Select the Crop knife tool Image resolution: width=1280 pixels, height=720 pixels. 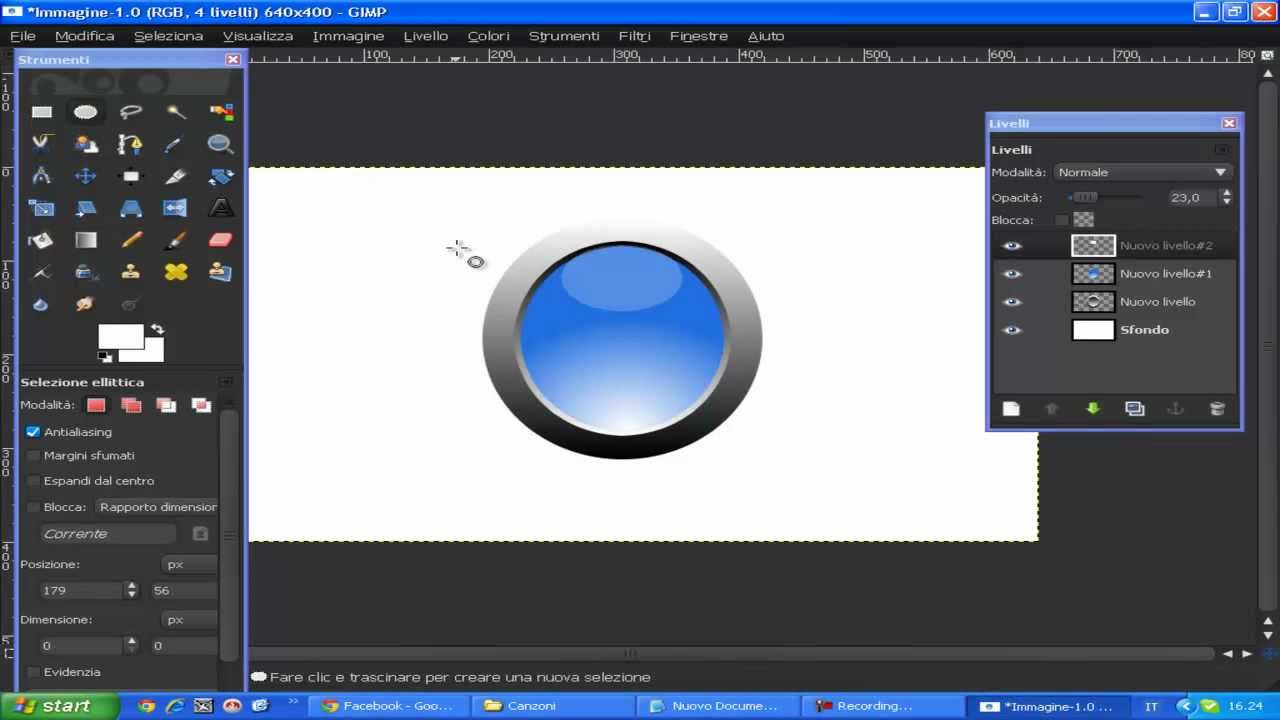click(176, 176)
